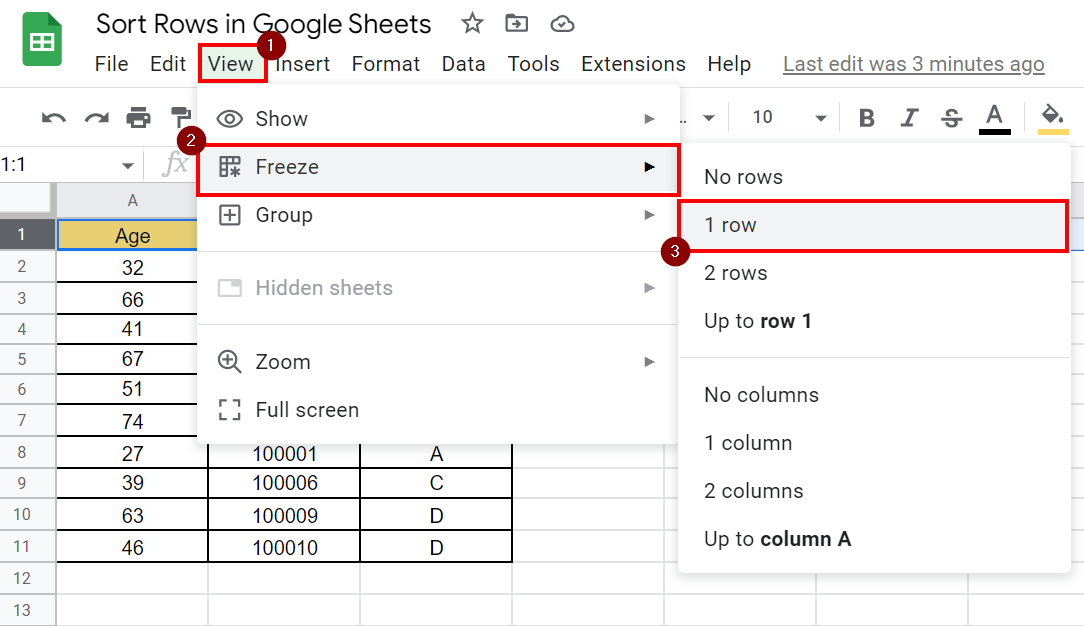Select No columns freeze option

[874, 395]
